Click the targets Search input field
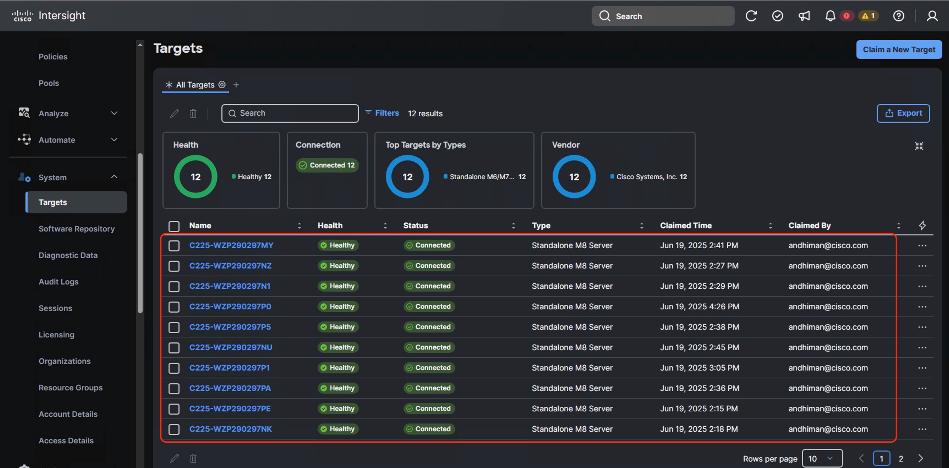 click(290, 113)
